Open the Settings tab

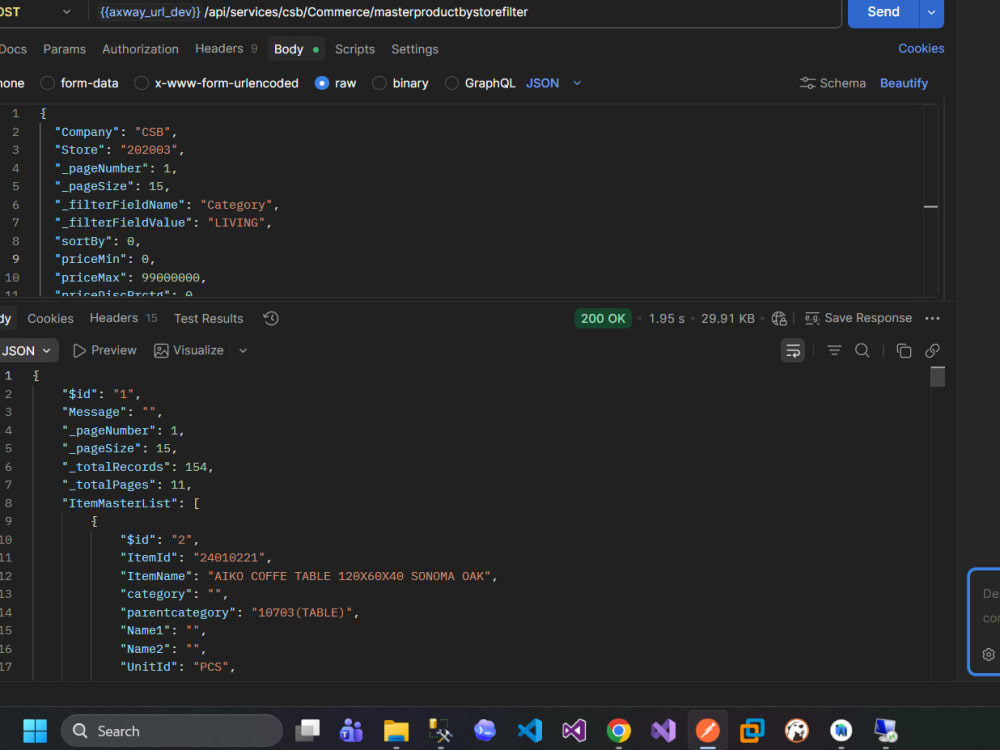(x=415, y=49)
